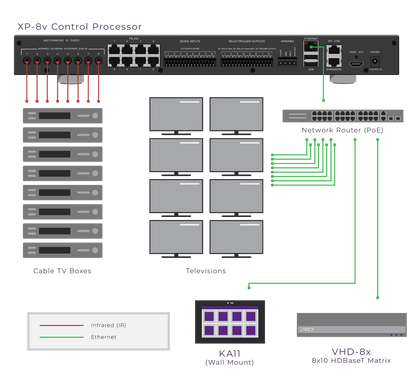Click the green endpoint dot above the router
This screenshot has height=378, width=416.
pos(323,100)
